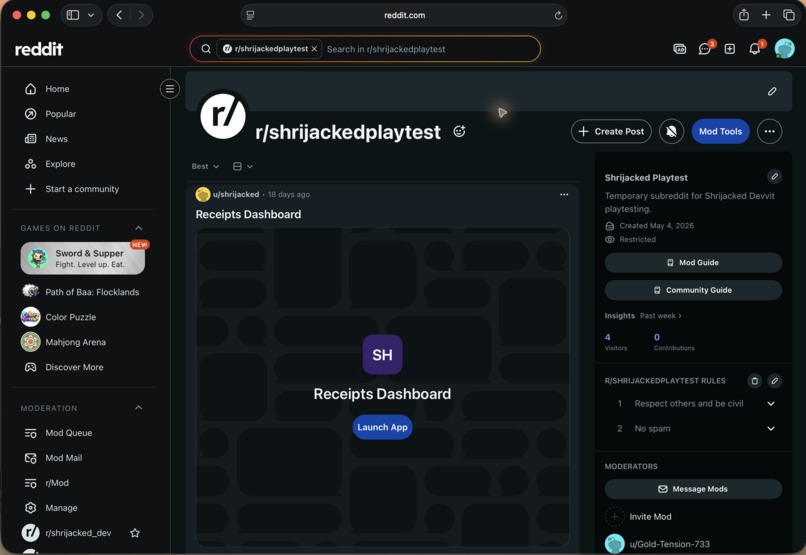Toggle community notifications bell
Screen dimensions: 806x555
[671, 132]
